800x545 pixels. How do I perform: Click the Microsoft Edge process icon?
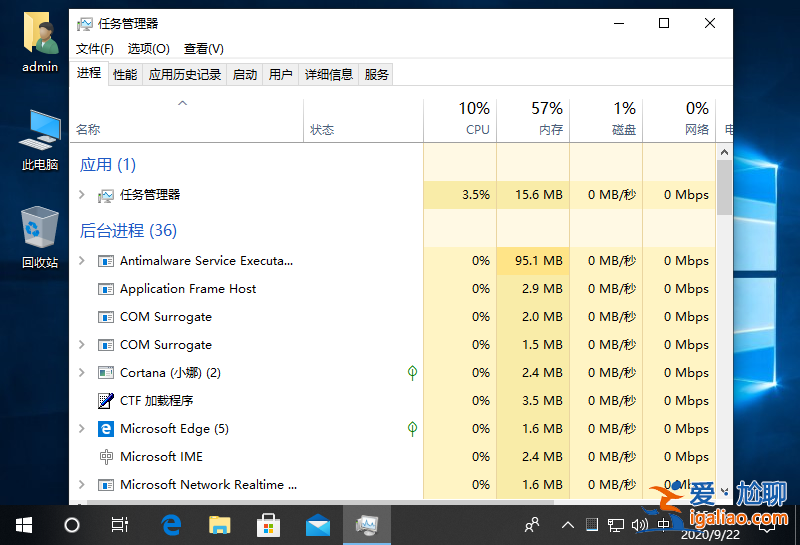tap(106, 429)
